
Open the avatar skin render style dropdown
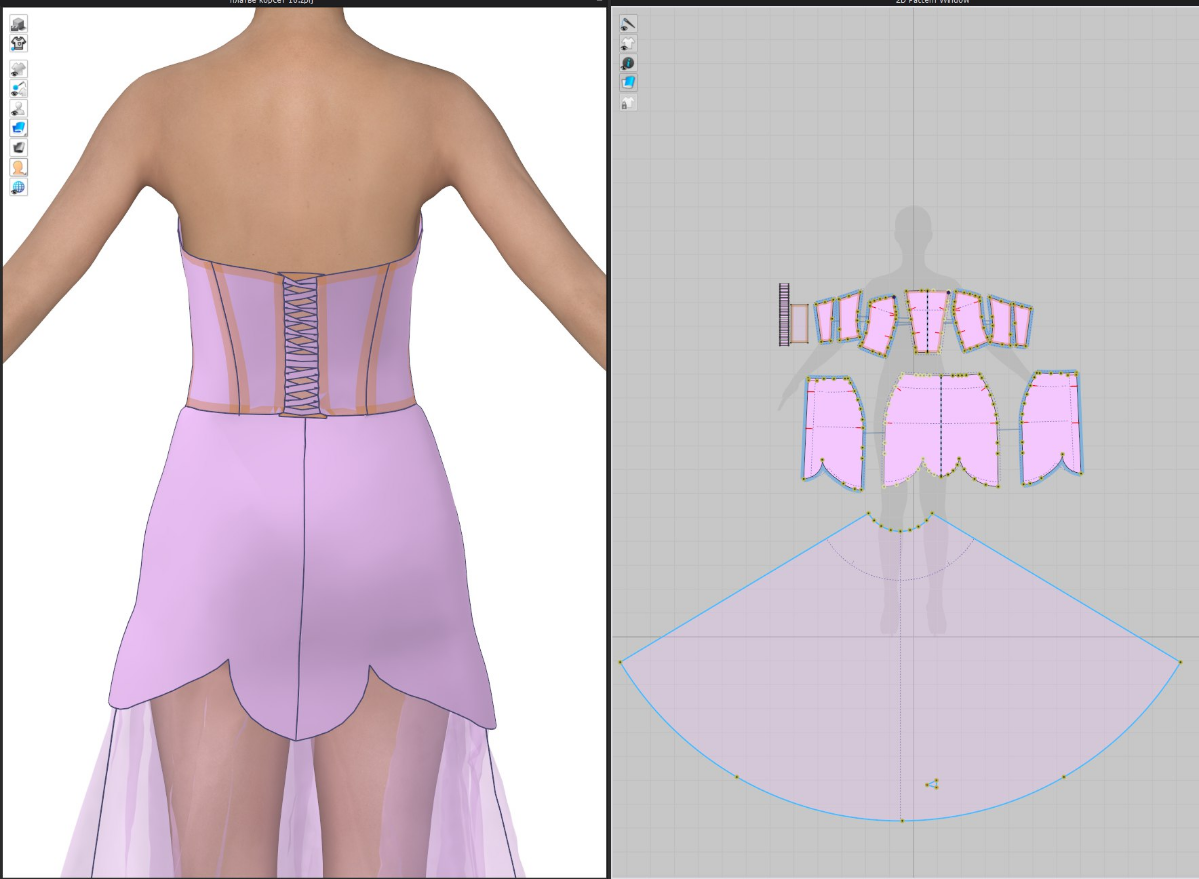pyautogui.click(x=19, y=168)
